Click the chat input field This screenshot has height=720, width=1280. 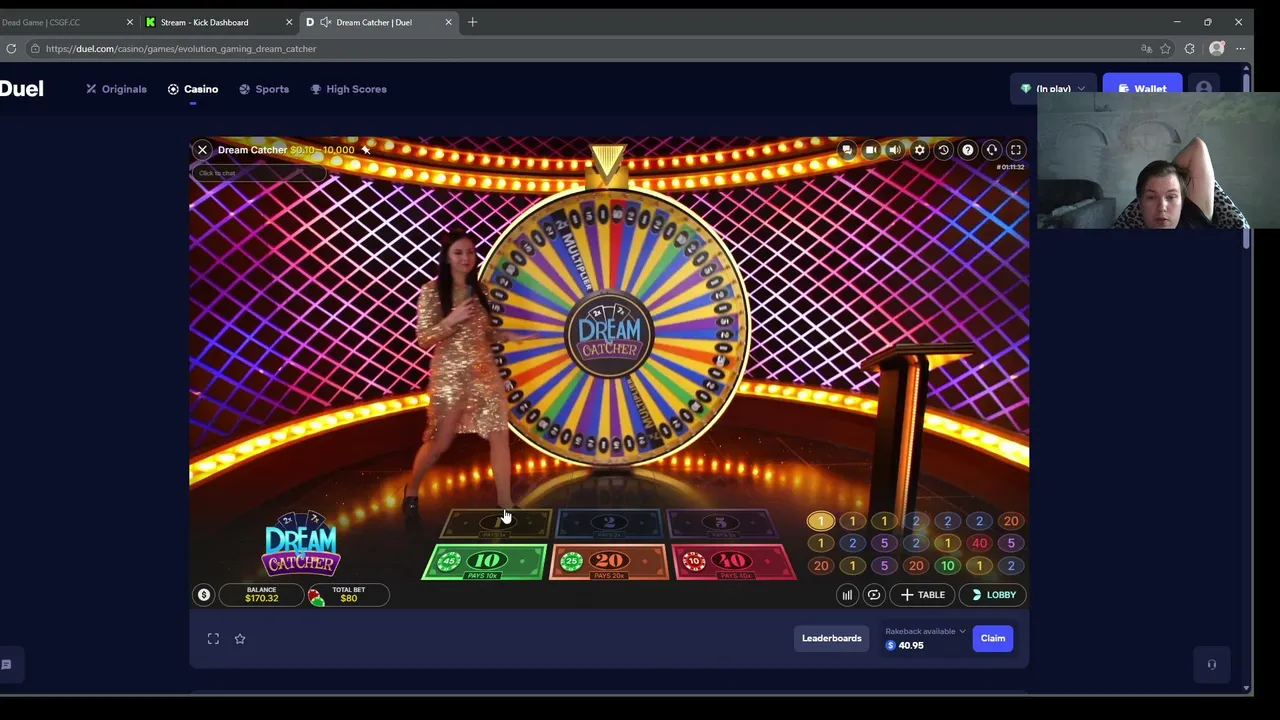coord(259,173)
